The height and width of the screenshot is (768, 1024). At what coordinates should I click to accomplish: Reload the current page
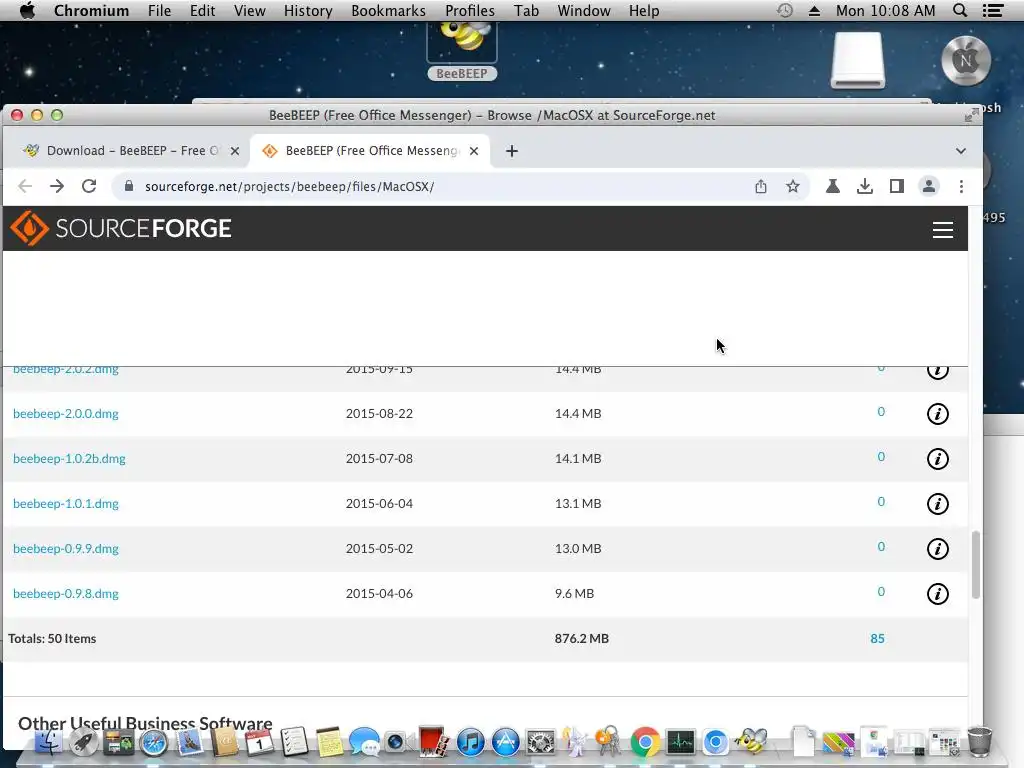click(89, 186)
